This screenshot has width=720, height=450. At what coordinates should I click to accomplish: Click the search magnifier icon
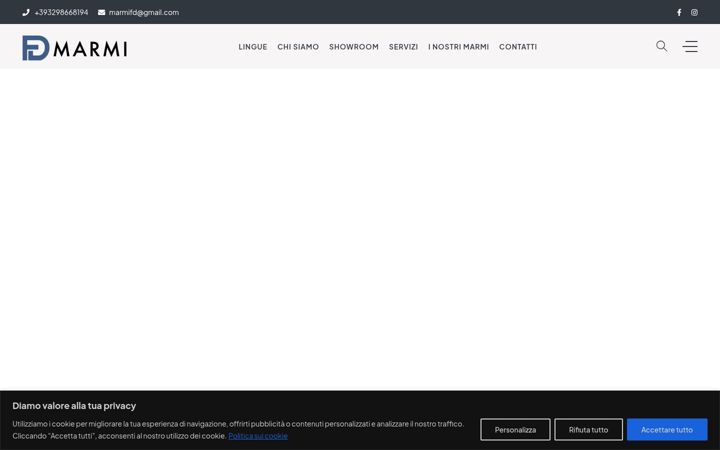(662, 46)
